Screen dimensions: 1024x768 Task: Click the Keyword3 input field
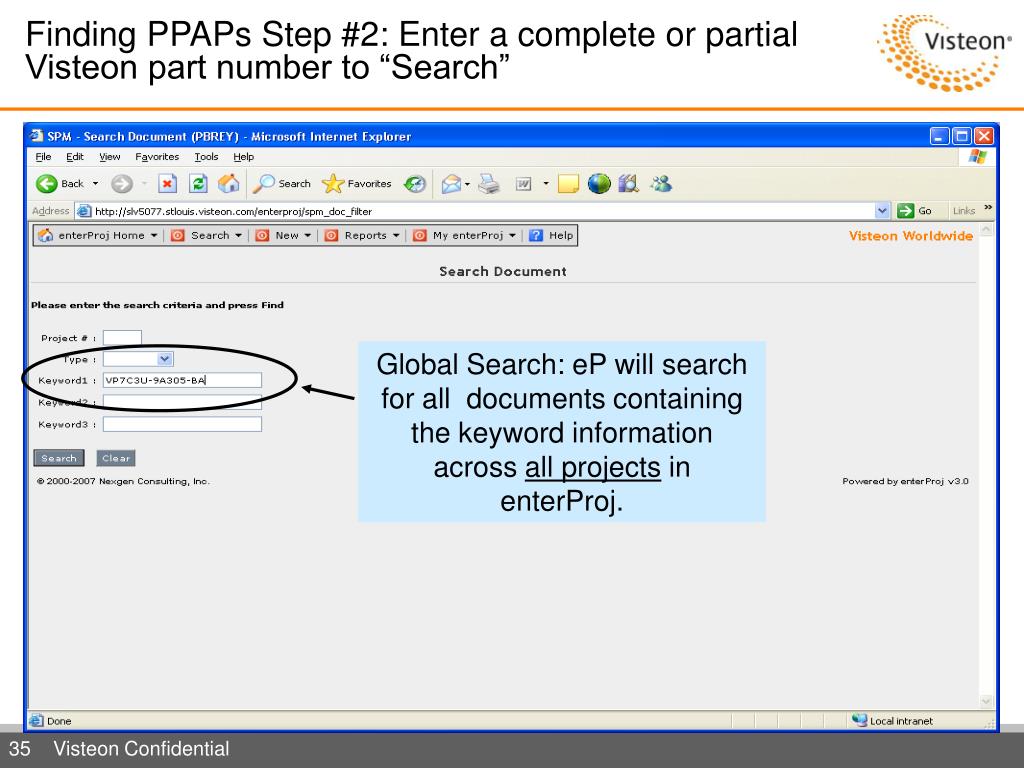coord(182,424)
